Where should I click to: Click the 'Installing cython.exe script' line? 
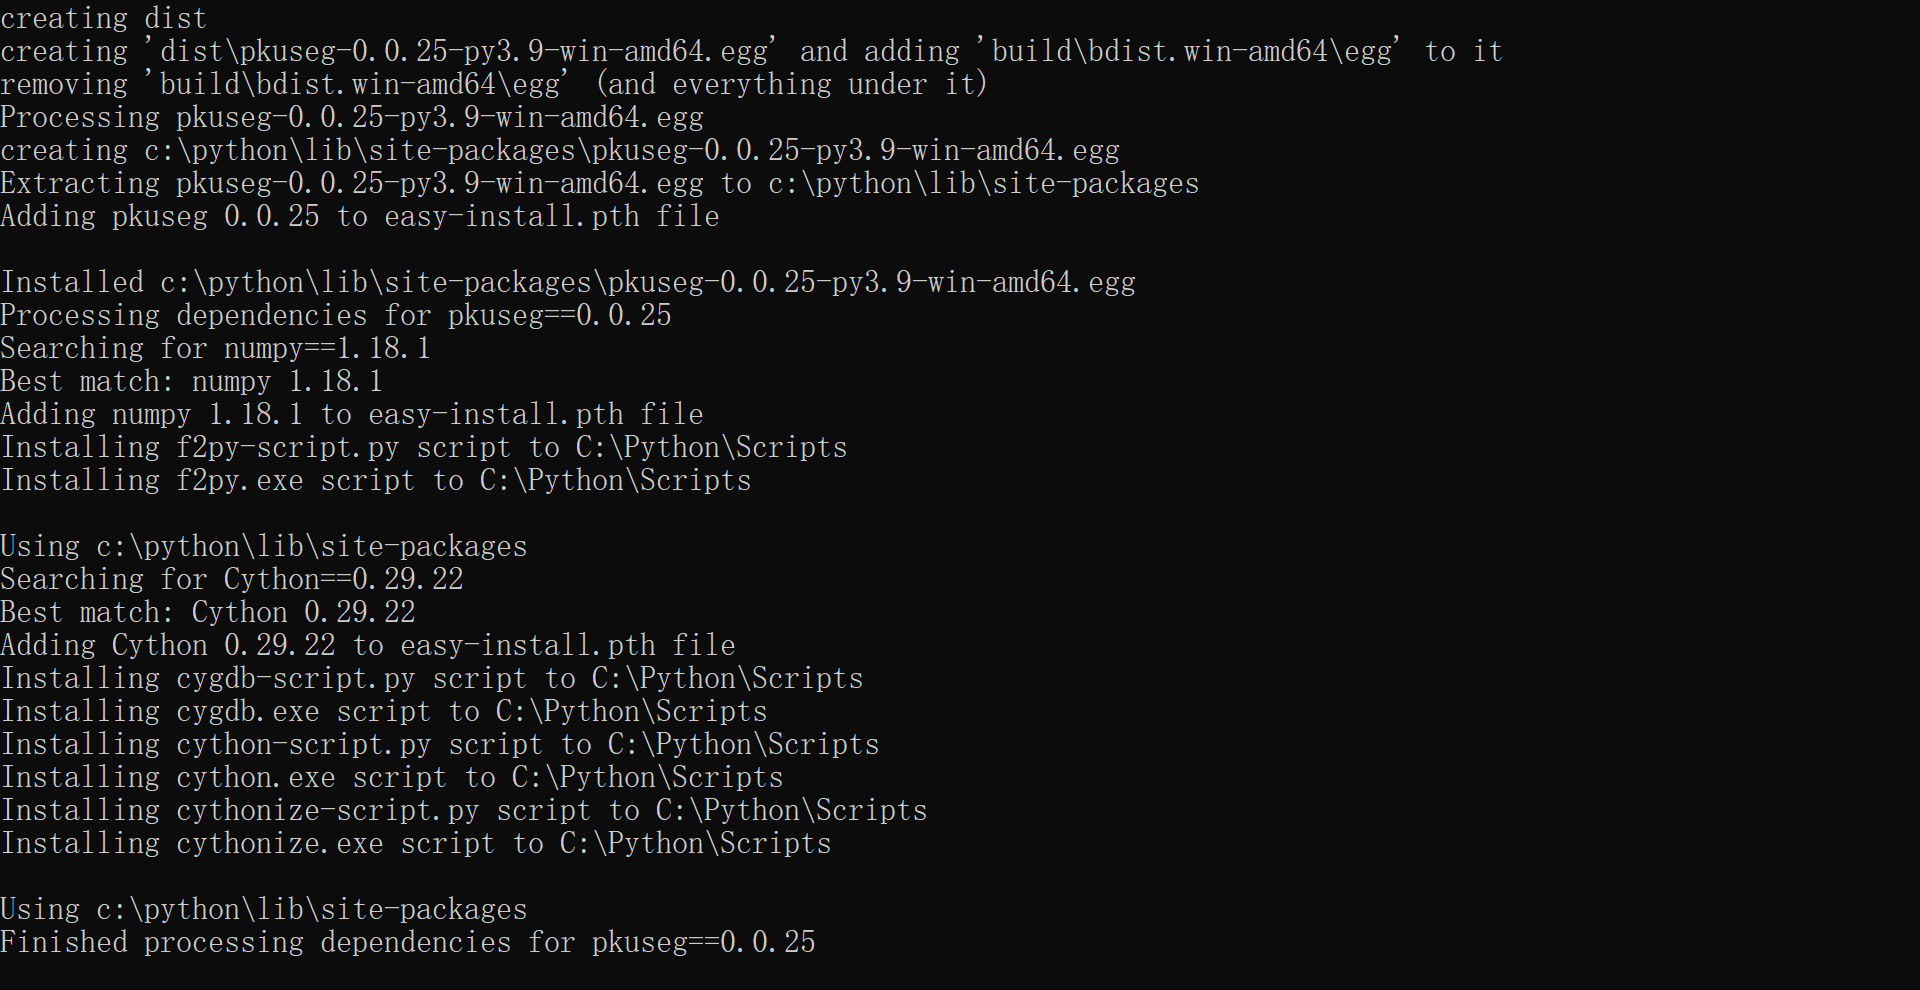392,777
